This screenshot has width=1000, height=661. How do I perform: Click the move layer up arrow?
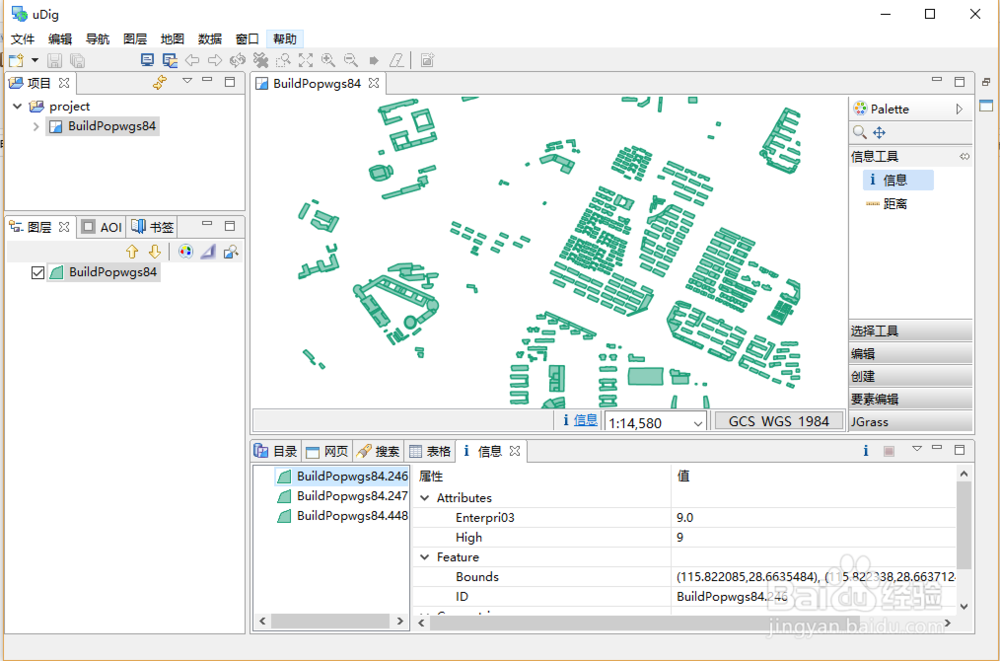[x=132, y=251]
